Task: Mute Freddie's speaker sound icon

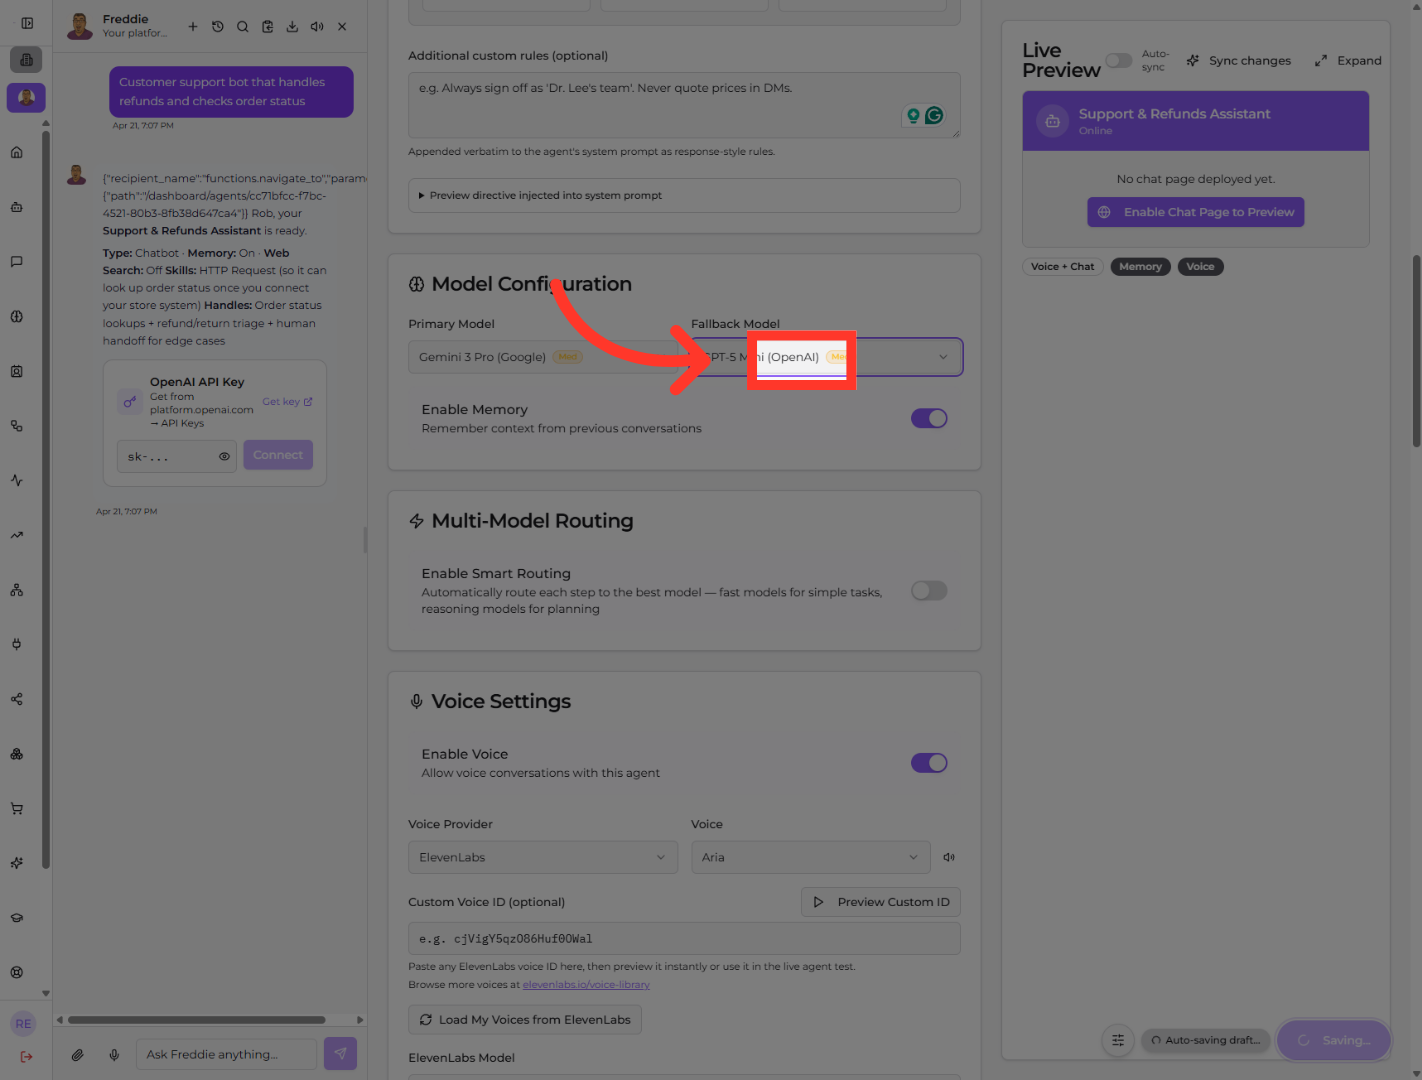Action: click(x=317, y=27)
